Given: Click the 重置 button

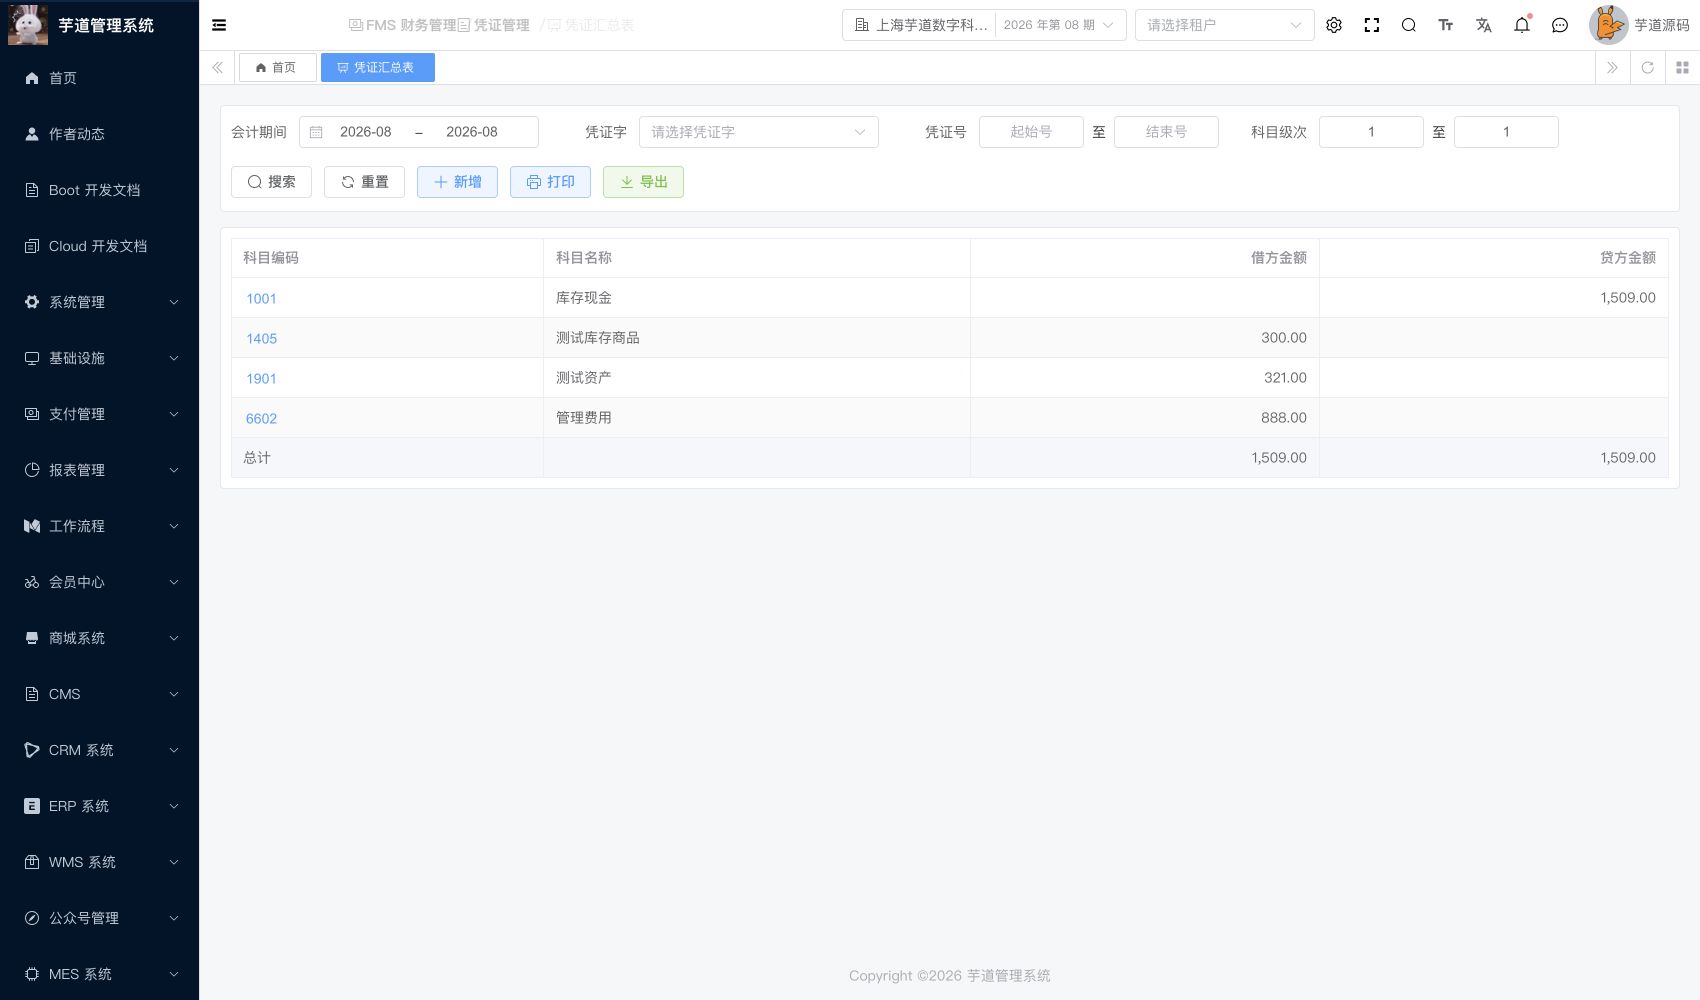Looking at the screenshot, I should coord(364,182).
